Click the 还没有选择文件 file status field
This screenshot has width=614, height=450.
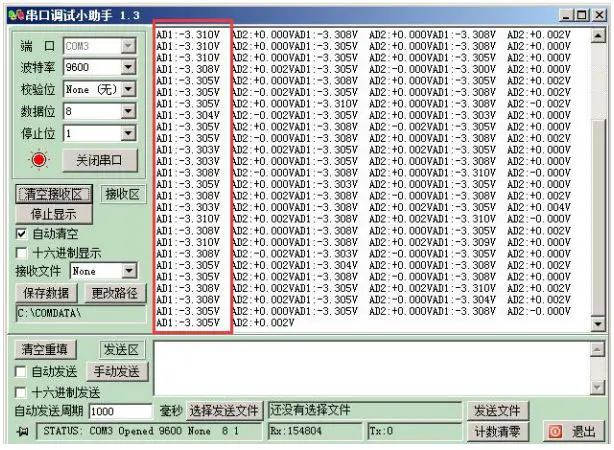(364, 410)
